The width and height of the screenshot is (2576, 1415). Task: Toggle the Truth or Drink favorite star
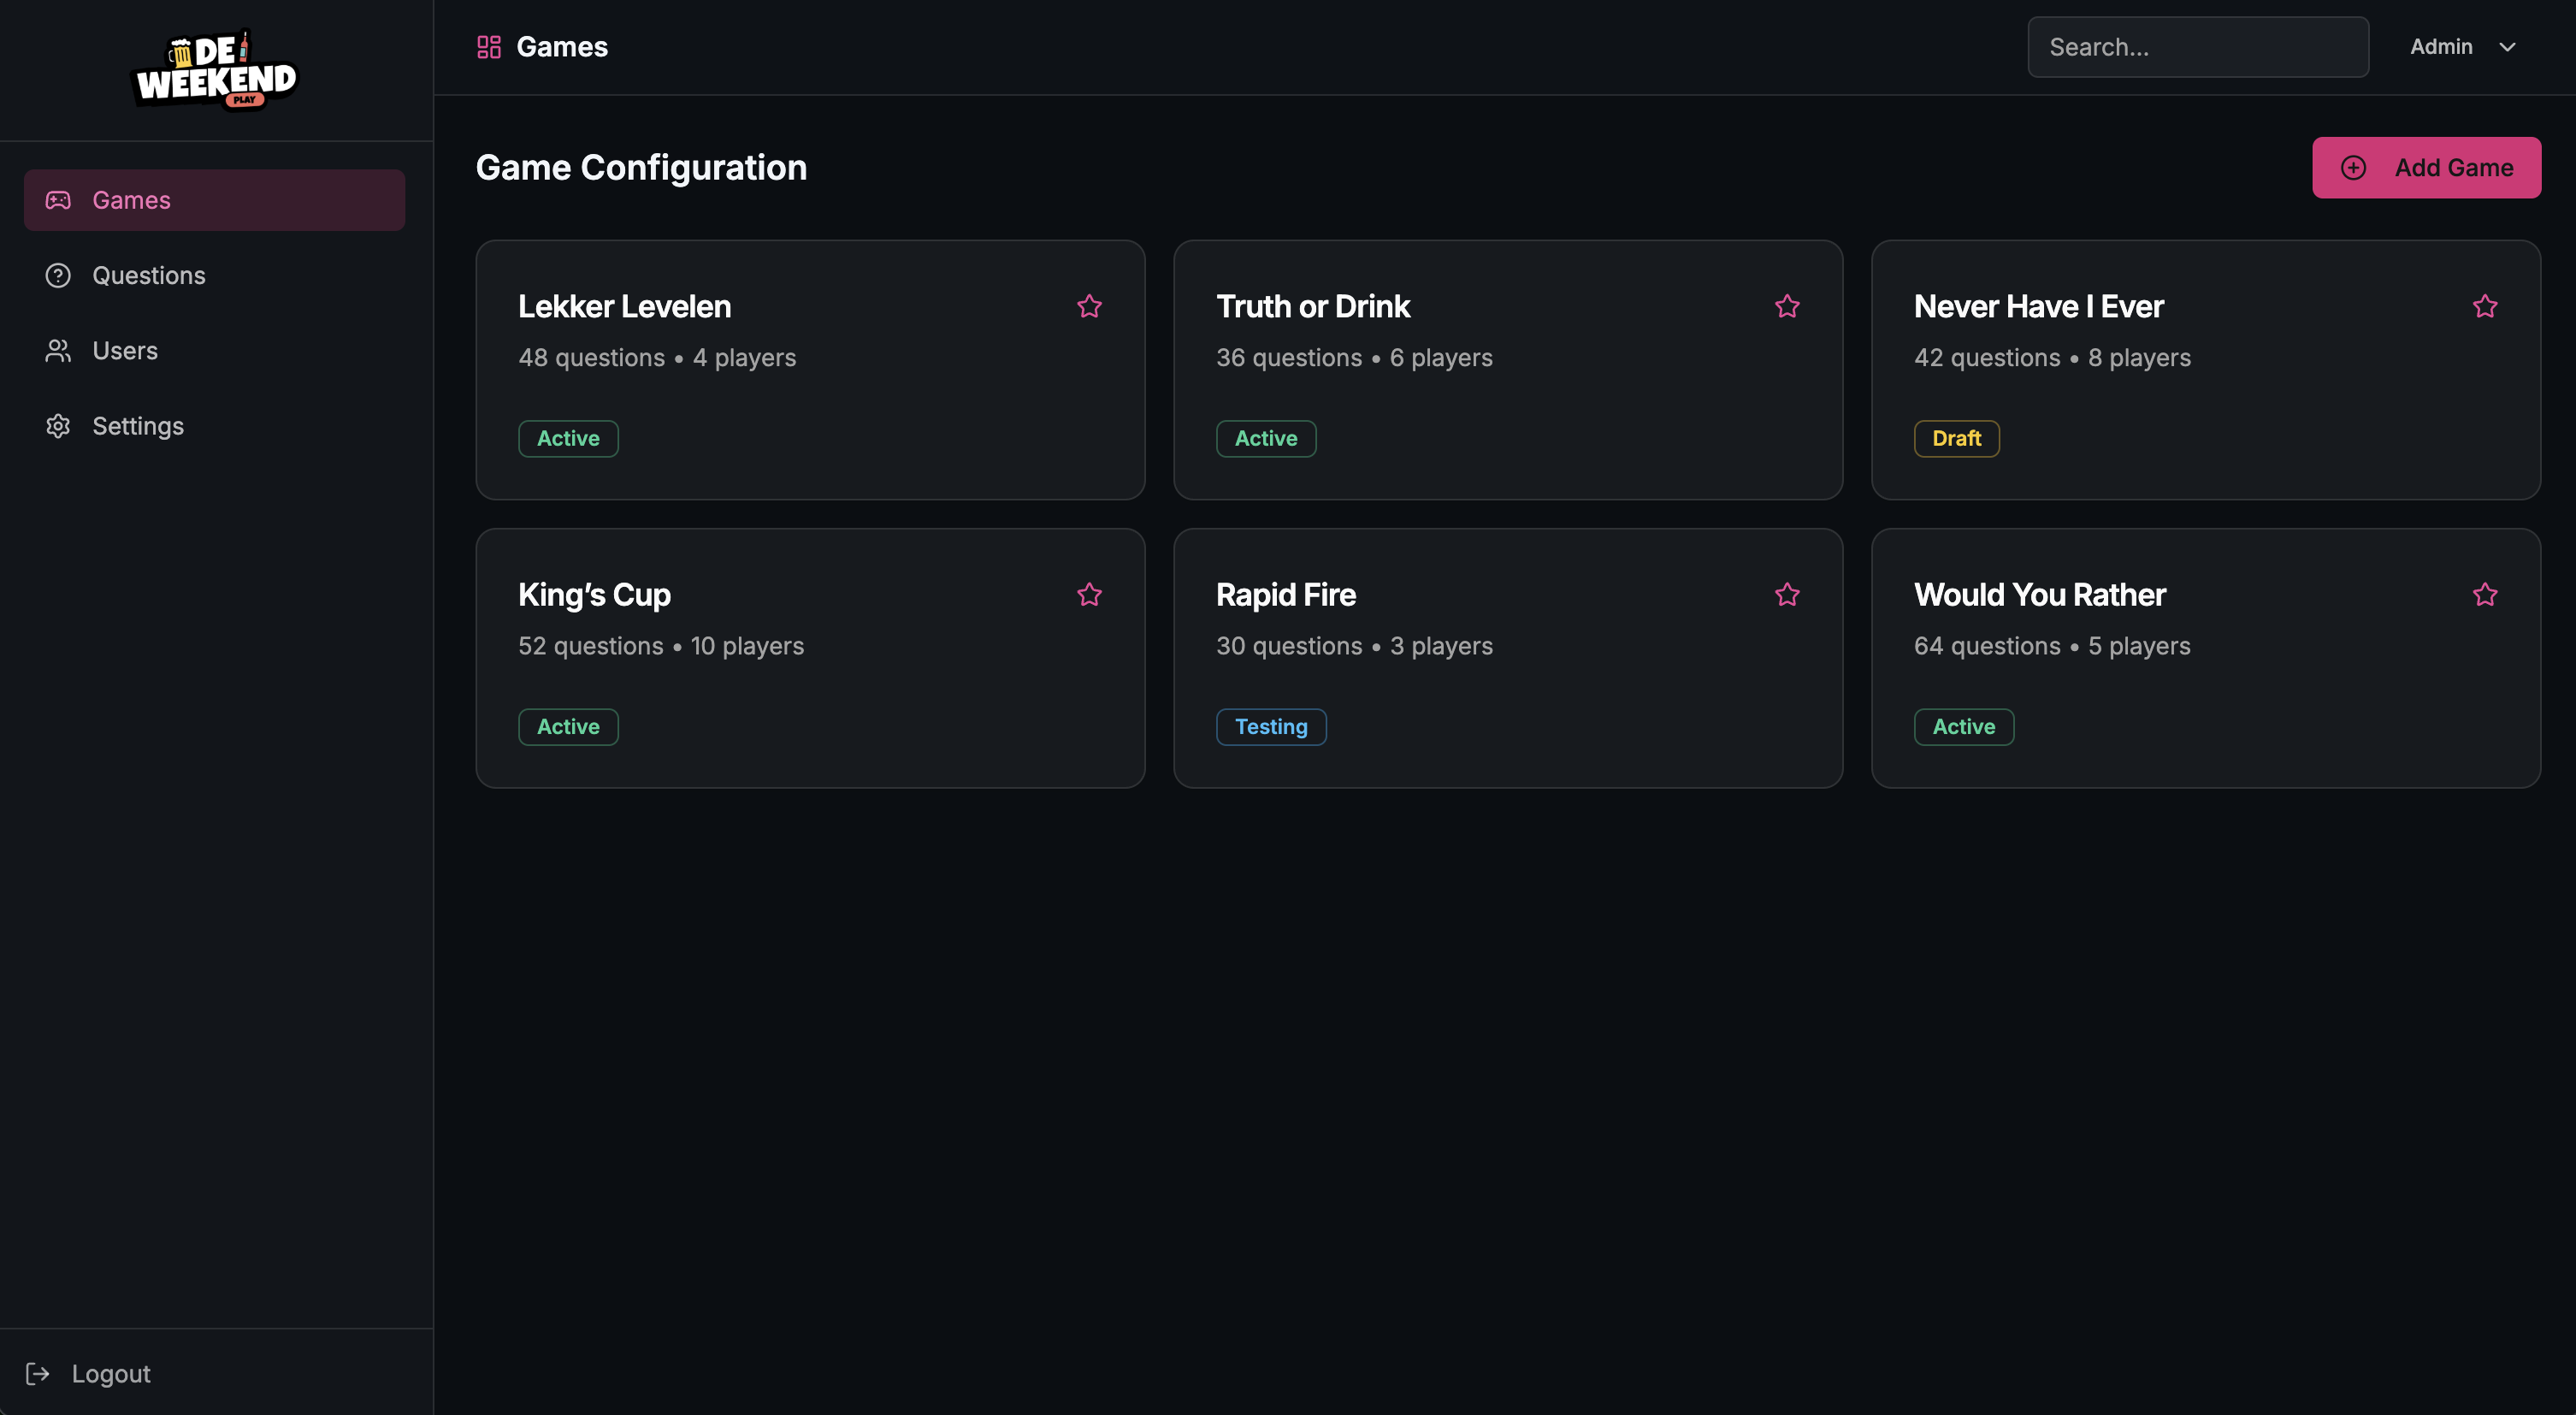click(x=1787, y=306)
